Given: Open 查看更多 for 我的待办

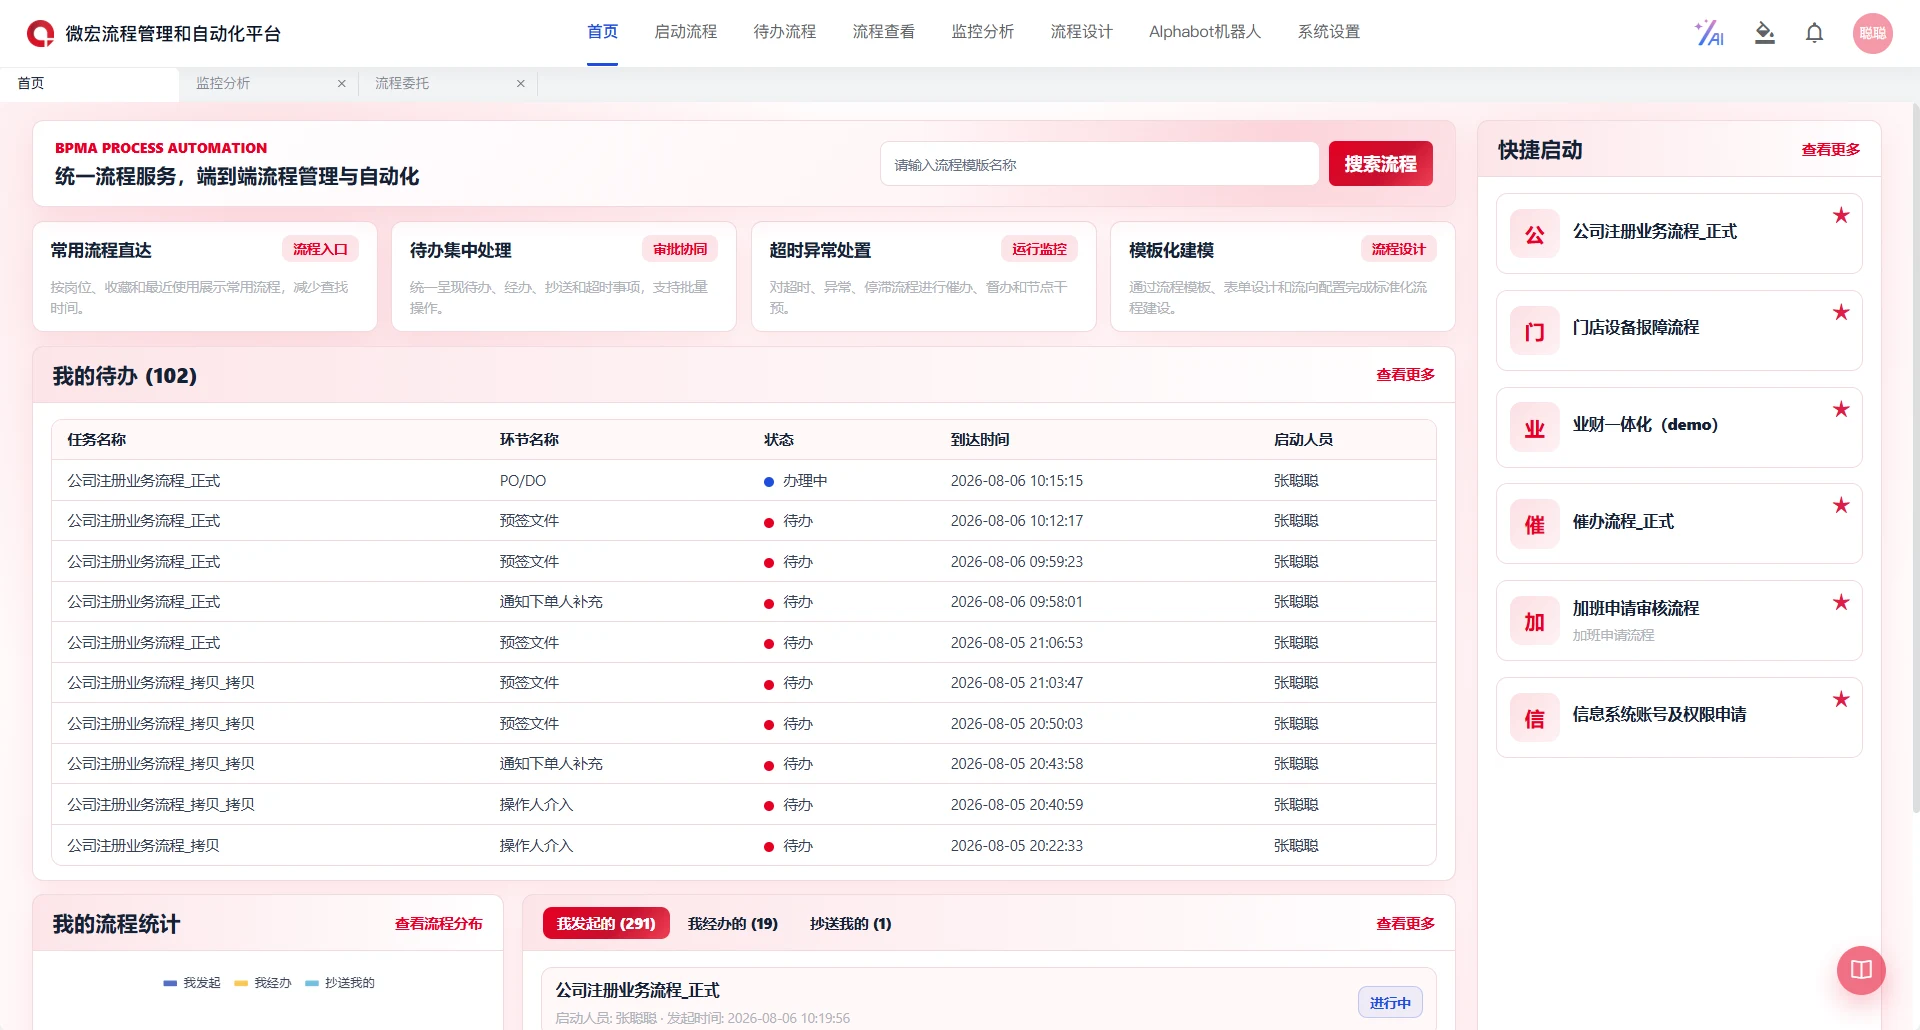Looking at the screenshot, I should [1405, 375].
